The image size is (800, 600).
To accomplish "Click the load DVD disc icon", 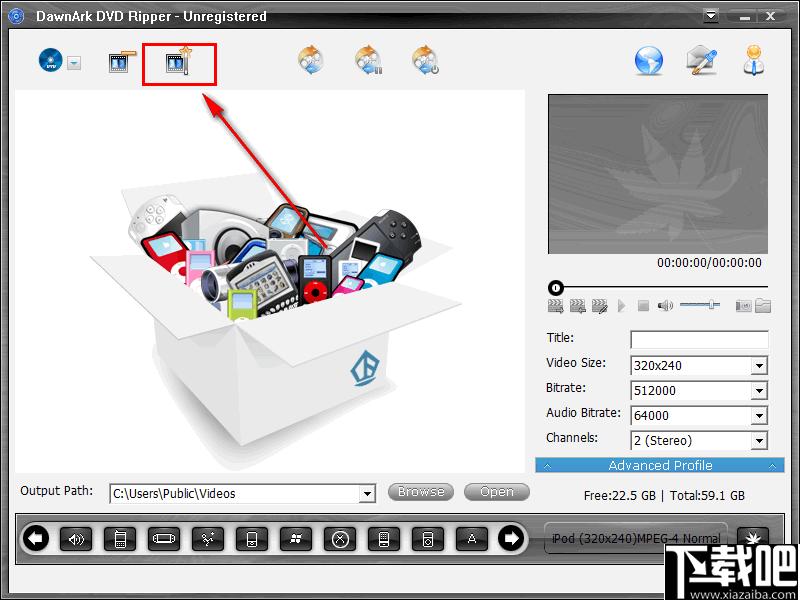I will coord(50,61).
